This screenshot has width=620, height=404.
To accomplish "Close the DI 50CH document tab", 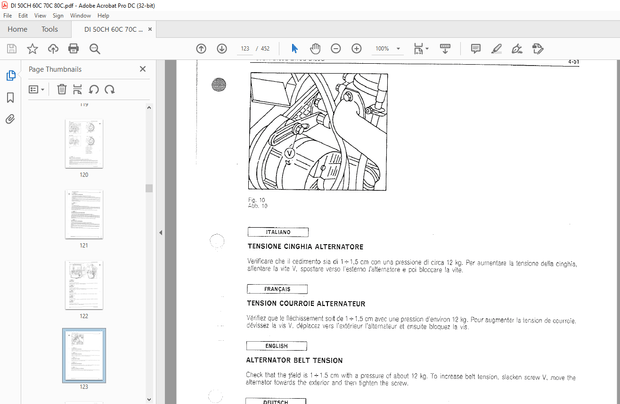I will coord(150,29).
